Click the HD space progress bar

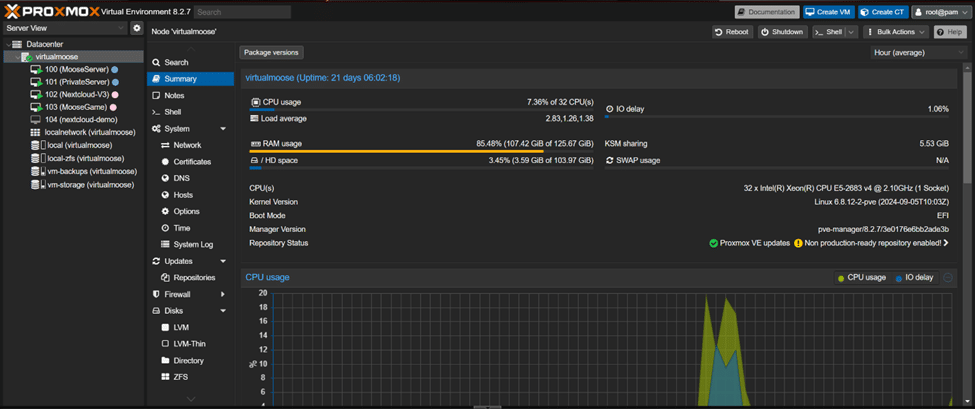[421, 168]
